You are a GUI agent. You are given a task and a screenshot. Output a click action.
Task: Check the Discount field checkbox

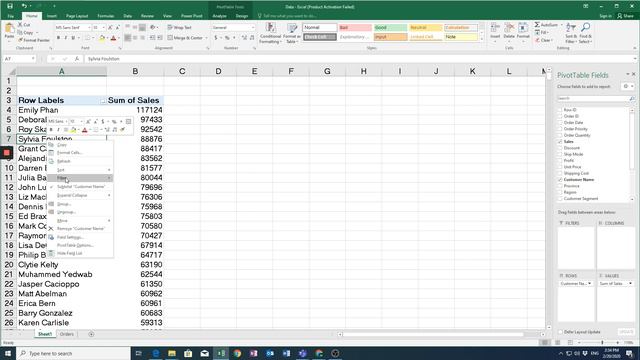pos(560,148)
